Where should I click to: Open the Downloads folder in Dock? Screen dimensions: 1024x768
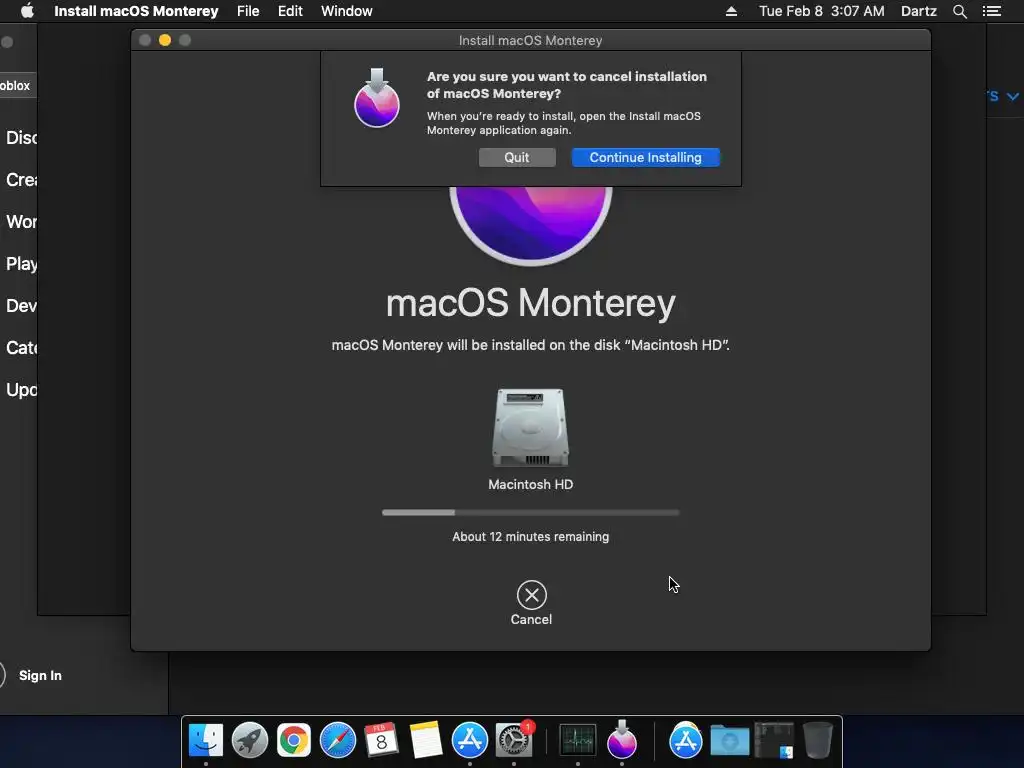(729, 740)
